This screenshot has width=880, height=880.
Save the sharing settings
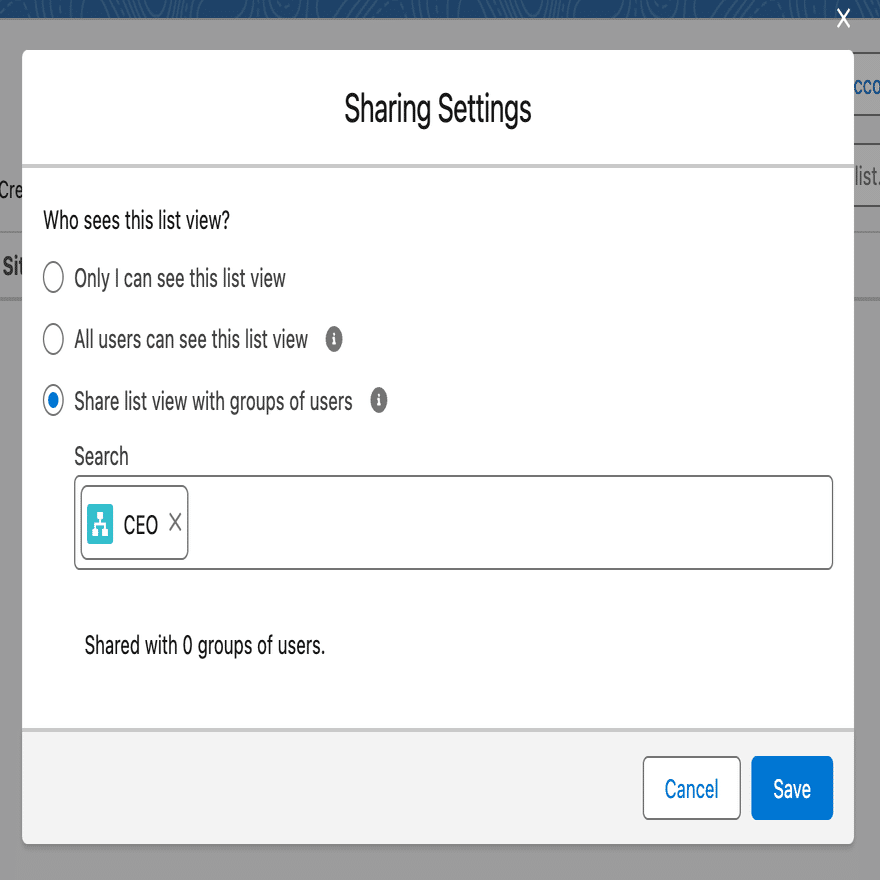point(792,788)
